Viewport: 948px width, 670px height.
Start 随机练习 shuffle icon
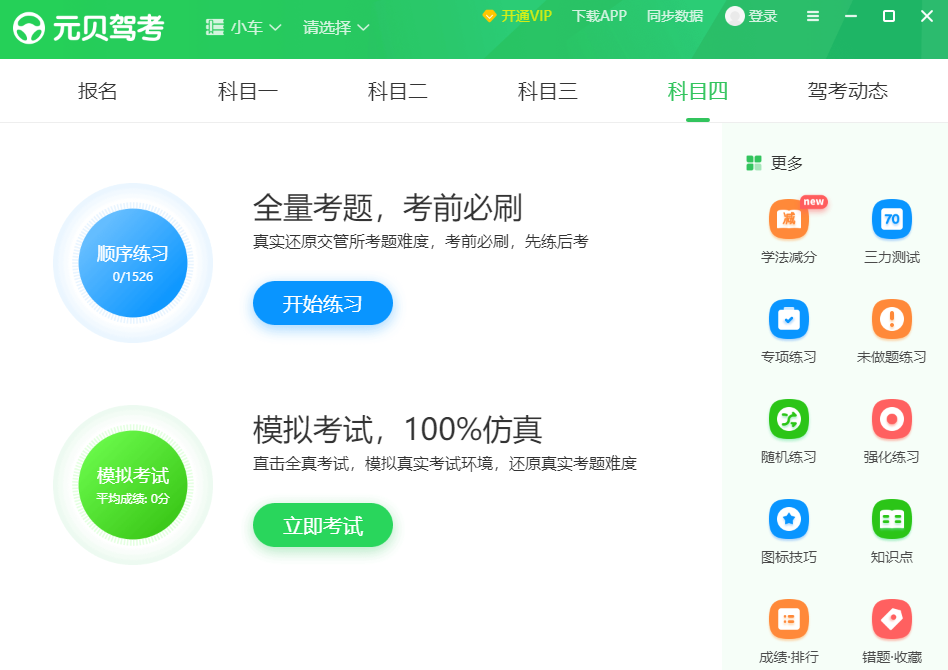pyautogui.click(x=788, y=419)
